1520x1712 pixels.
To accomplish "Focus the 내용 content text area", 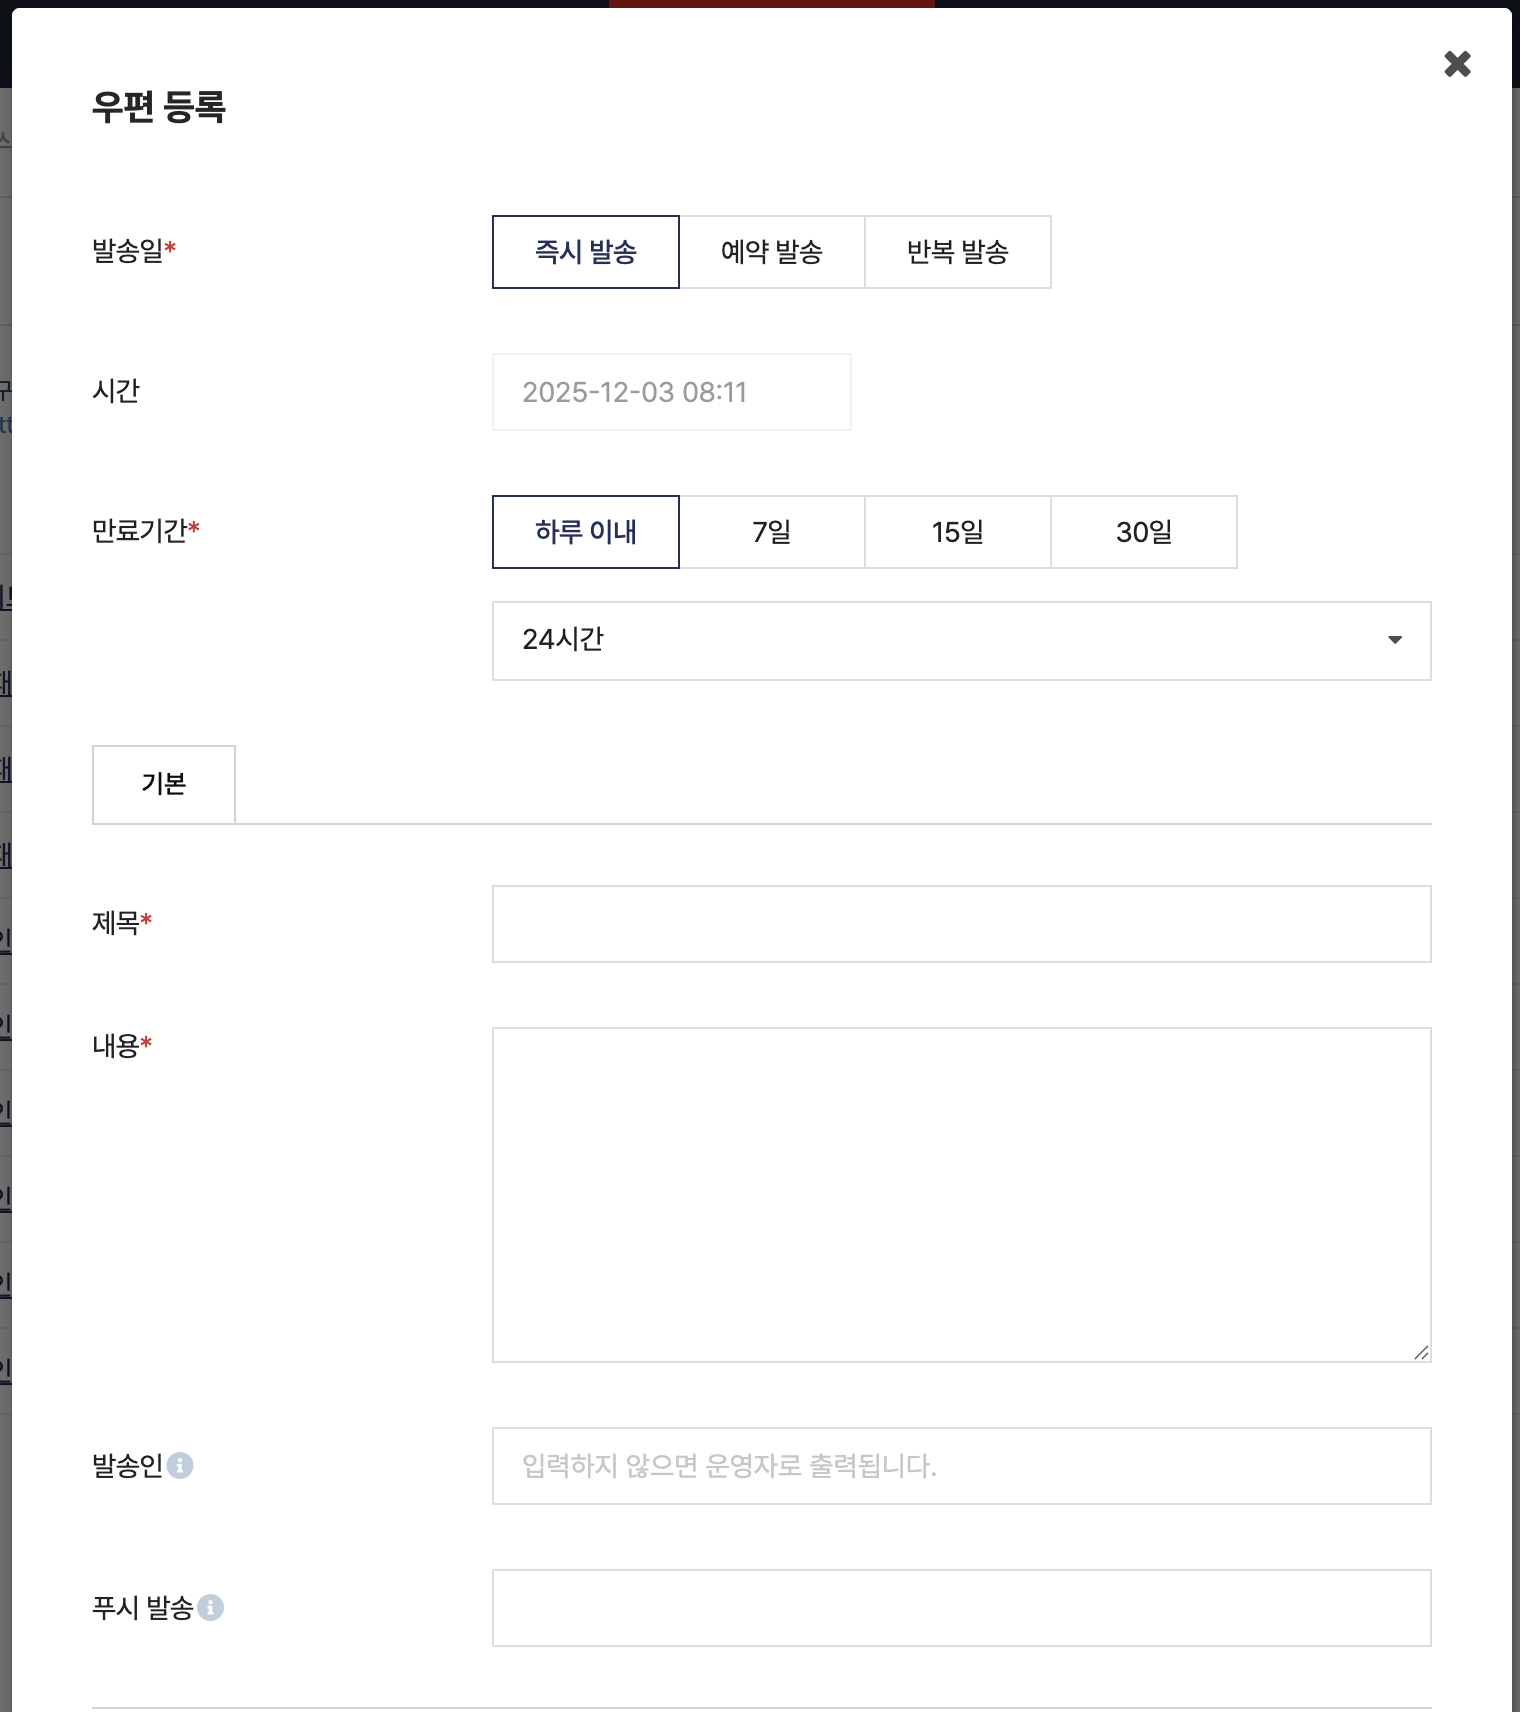I will [x=961, y=1194].
